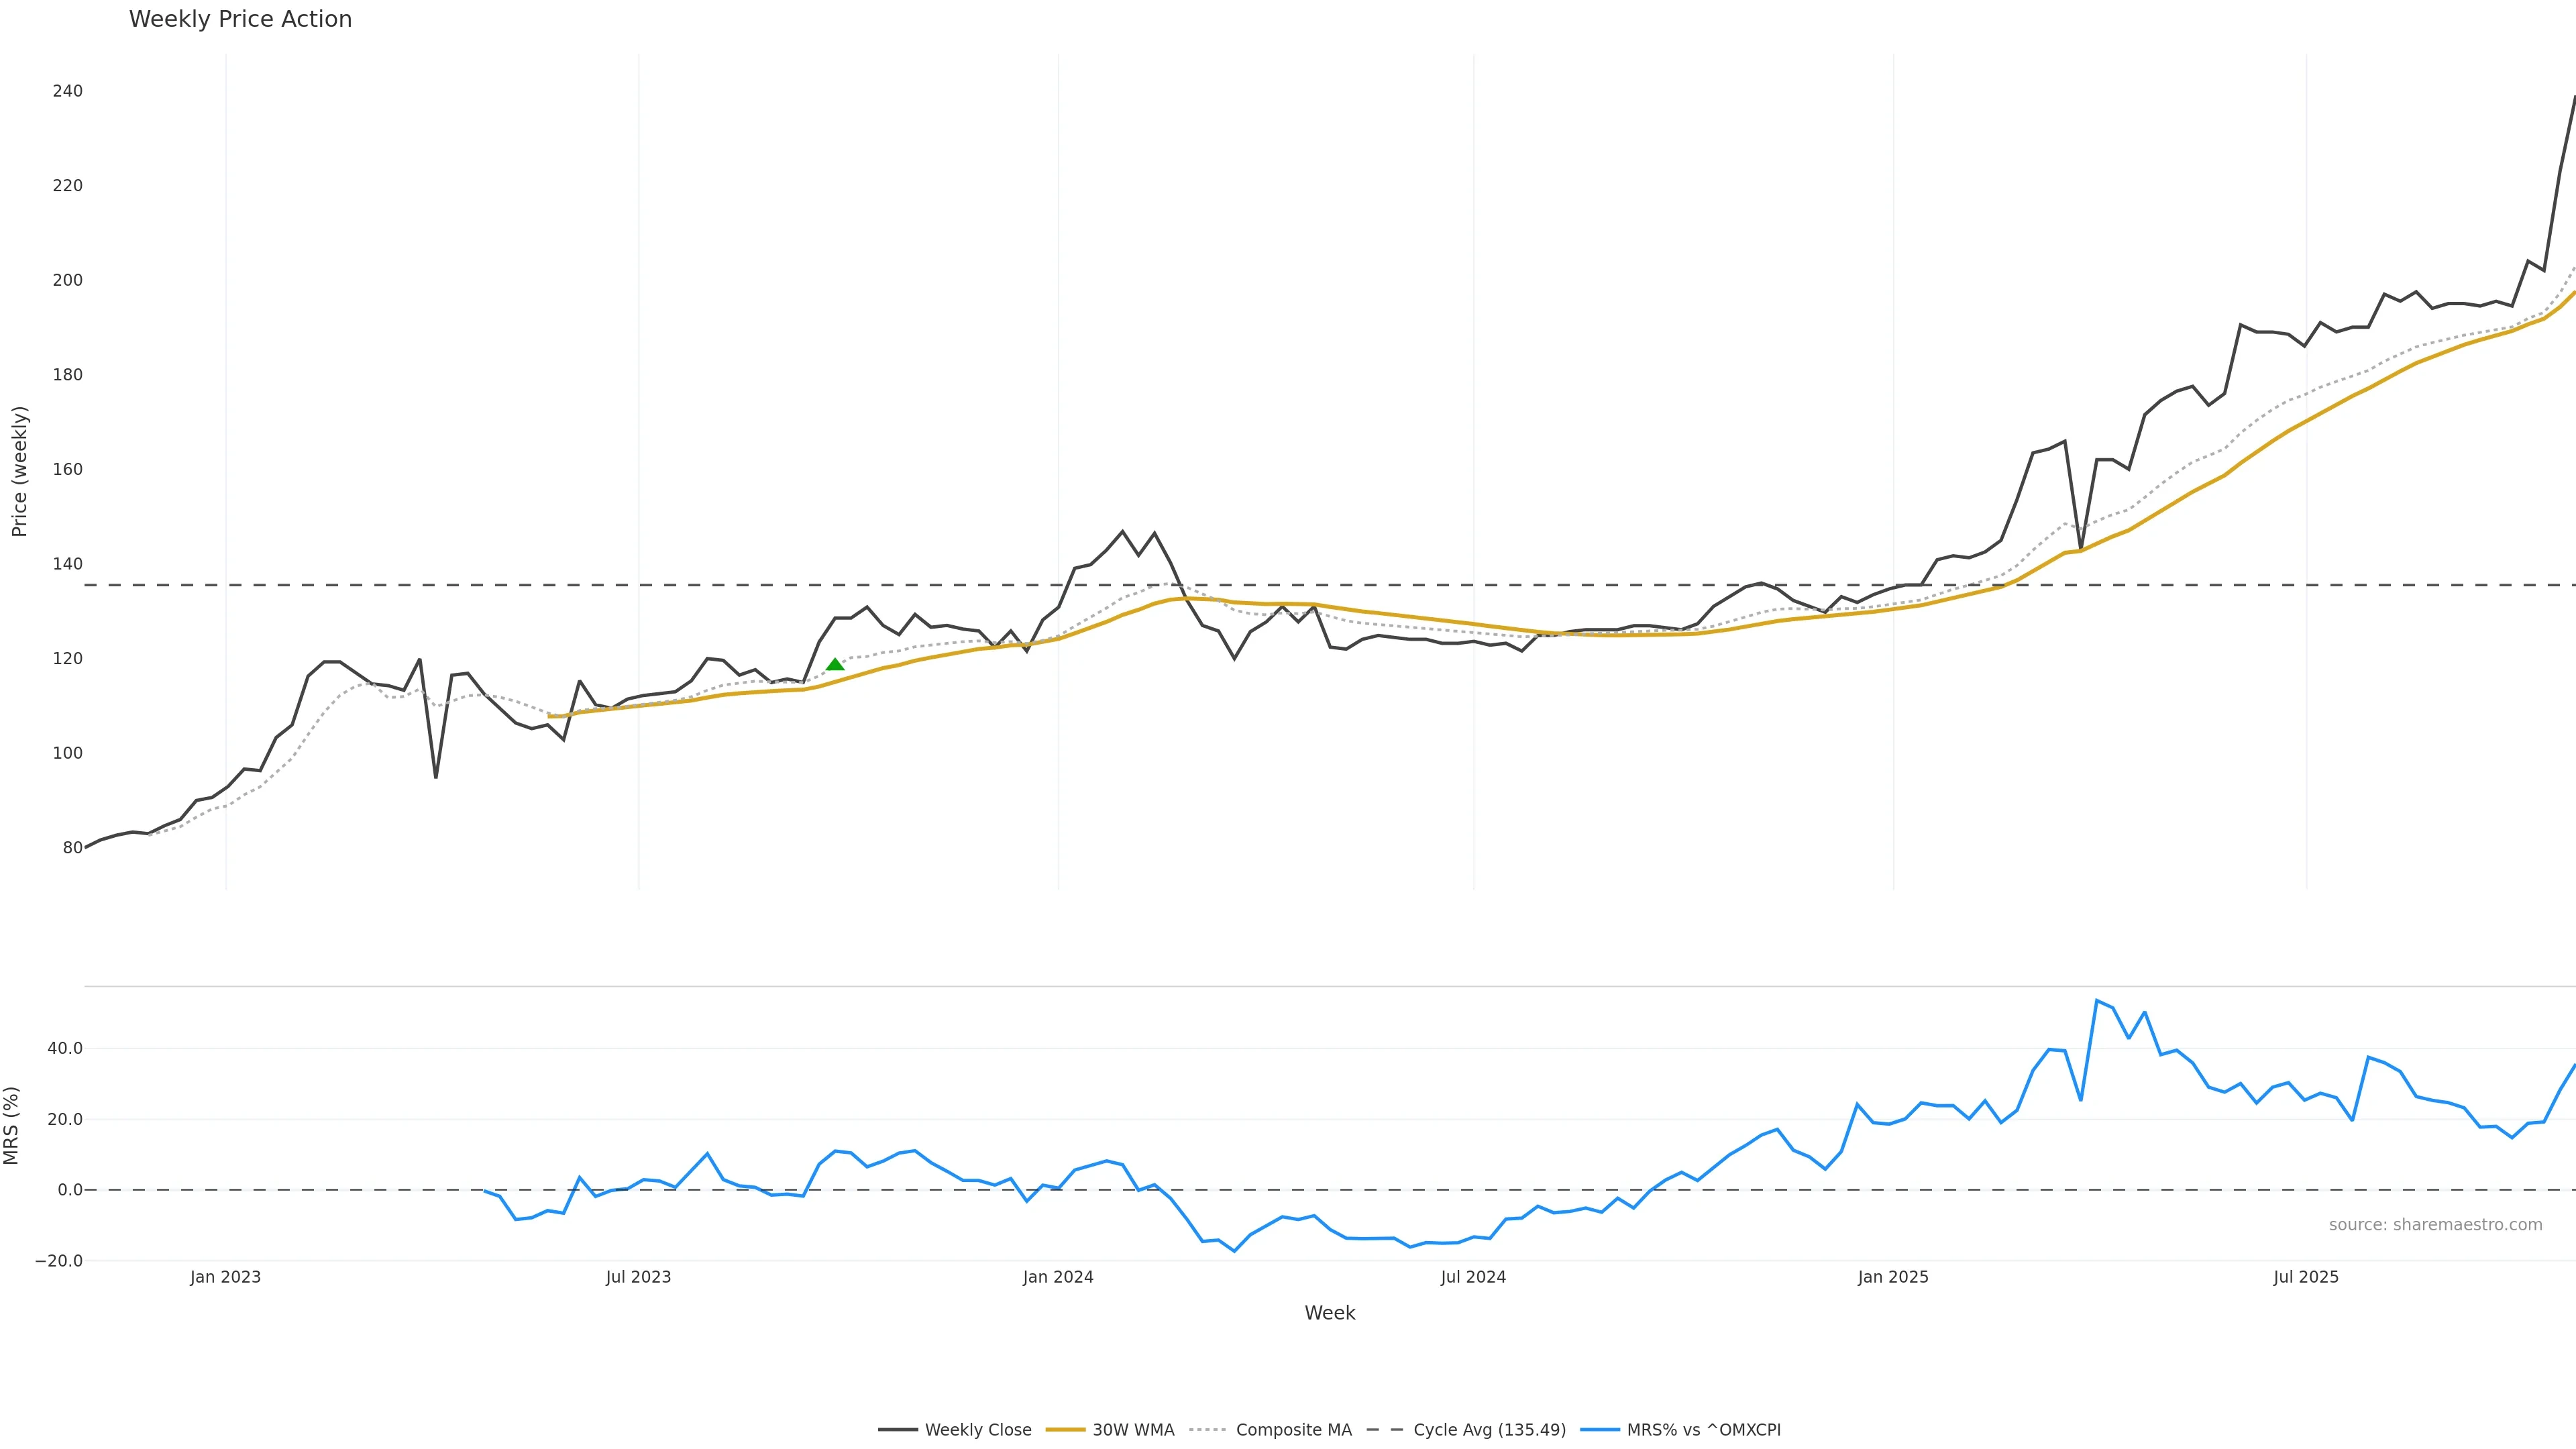The image size is (2576, 1449).
Task: Select the Jan 2024 x-axis tick label
Action: [x=1058, y=1277]
